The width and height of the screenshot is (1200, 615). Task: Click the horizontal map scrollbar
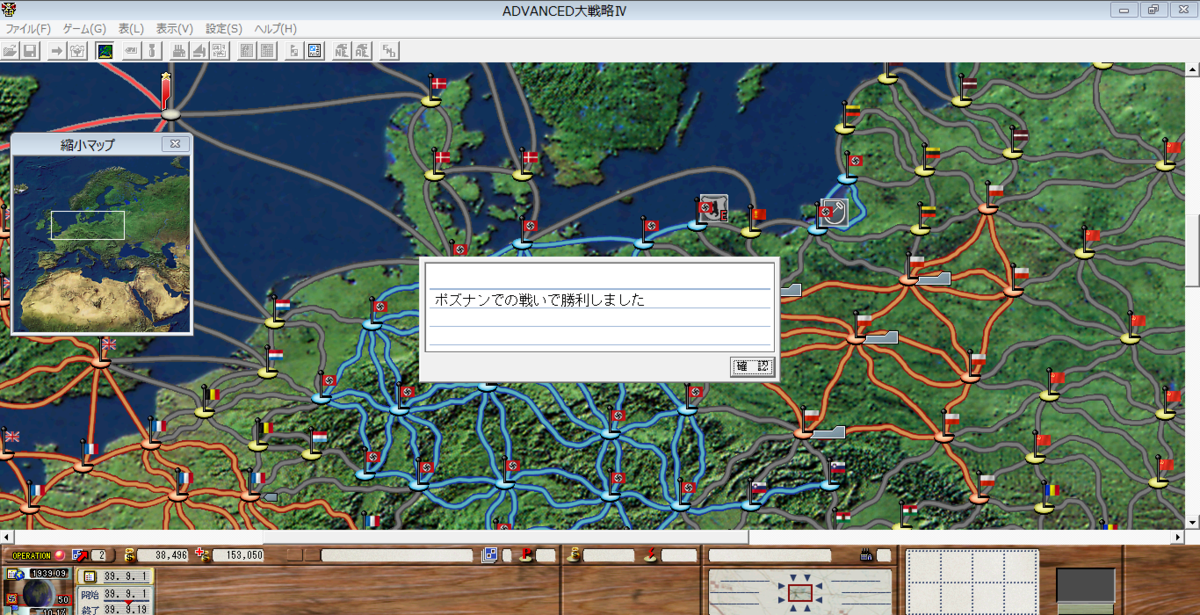(594, 537)
